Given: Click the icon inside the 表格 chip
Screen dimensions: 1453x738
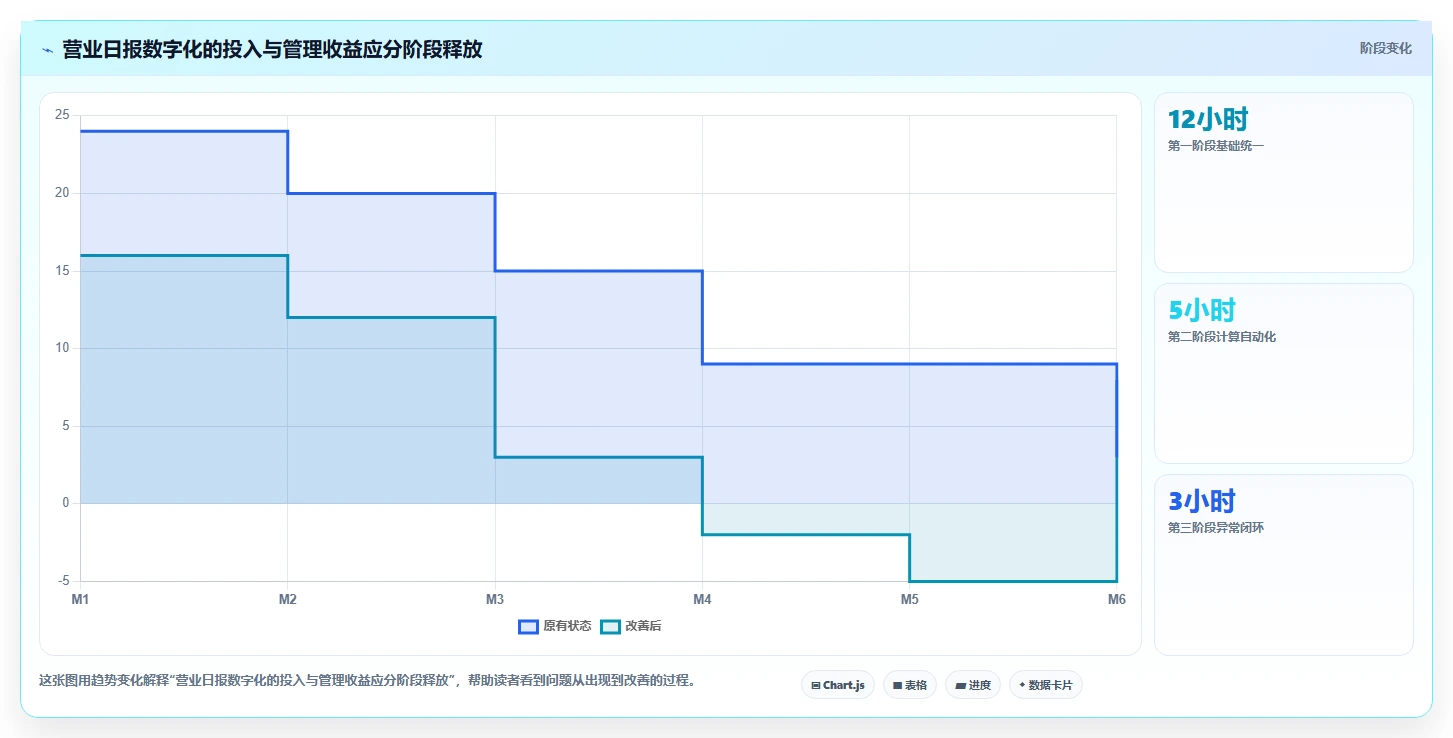Looking at the screenshot, I should coord(897,686).
